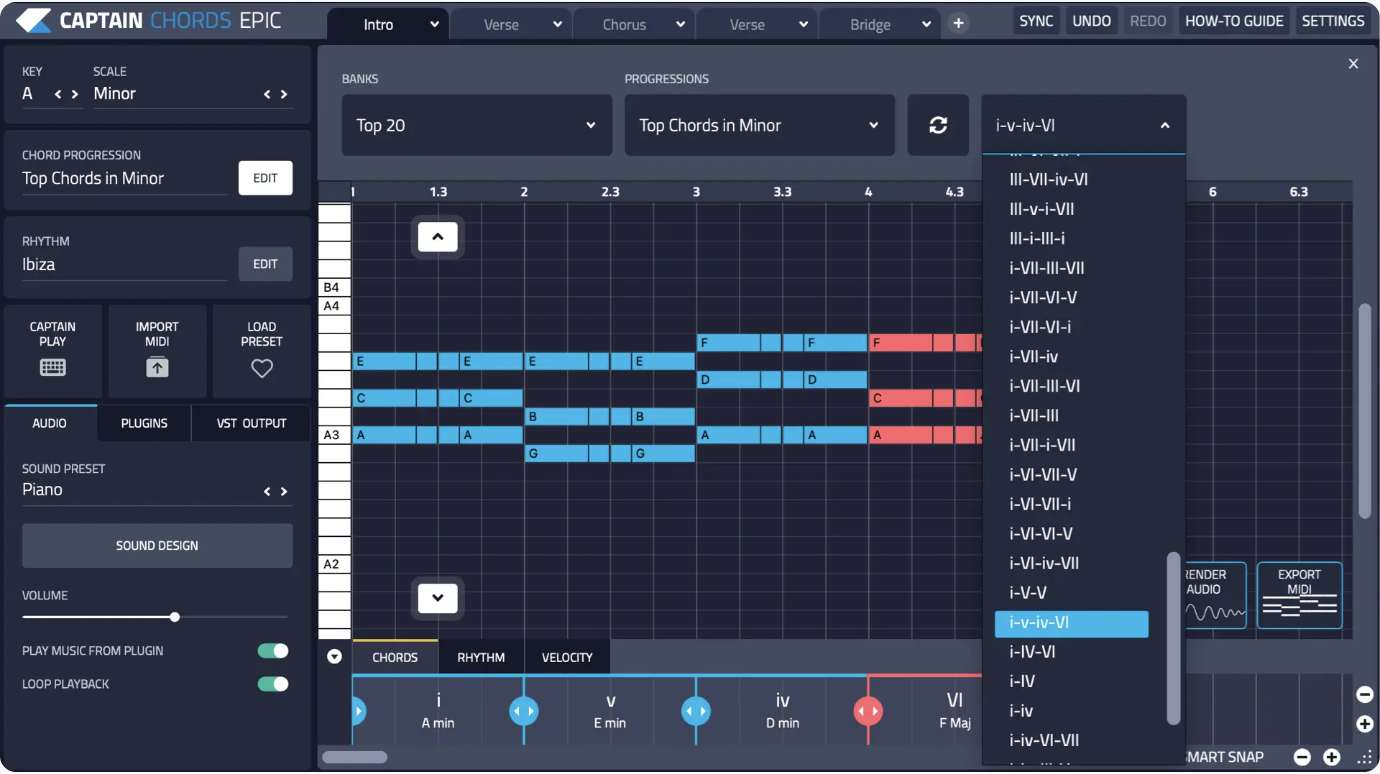Shift notes down an octave arrow
Screen dimensions: 1380x774
(437, 598)
